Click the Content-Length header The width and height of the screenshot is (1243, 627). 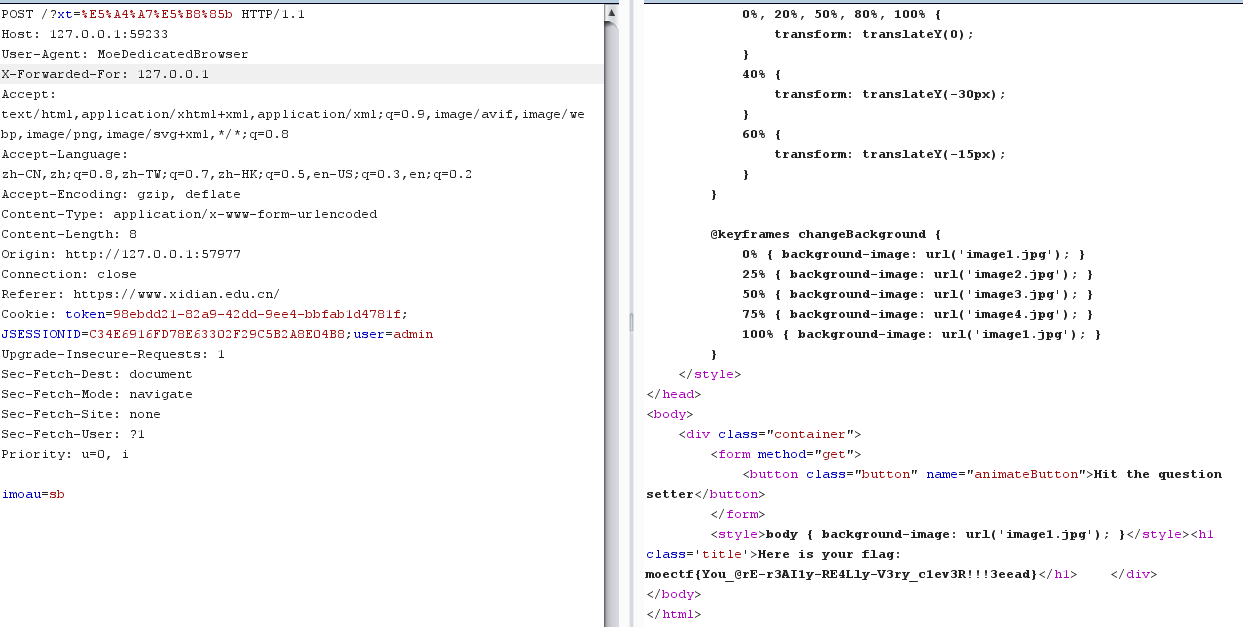(69, 234)
